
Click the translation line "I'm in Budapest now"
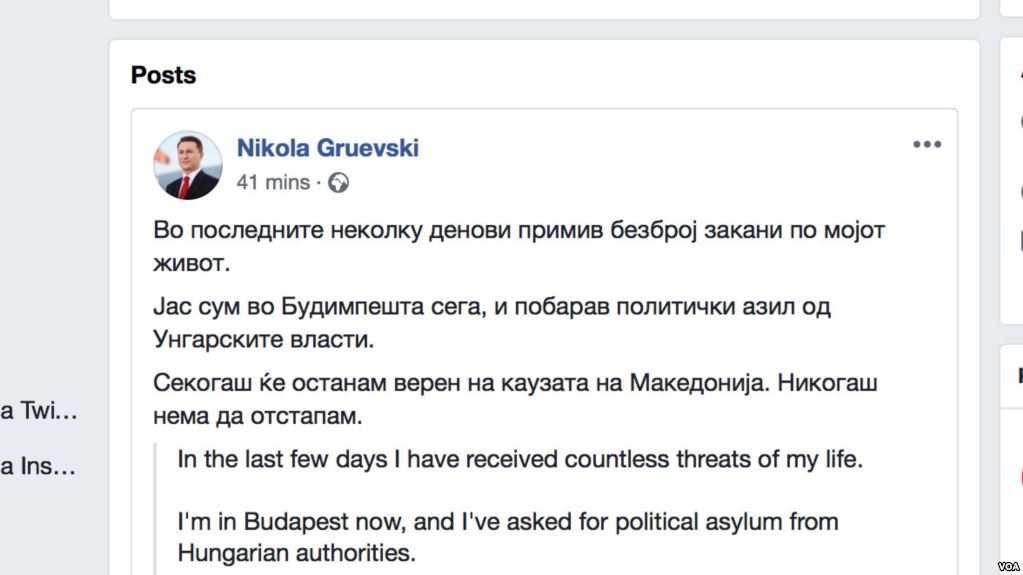[x=507, y=522]
